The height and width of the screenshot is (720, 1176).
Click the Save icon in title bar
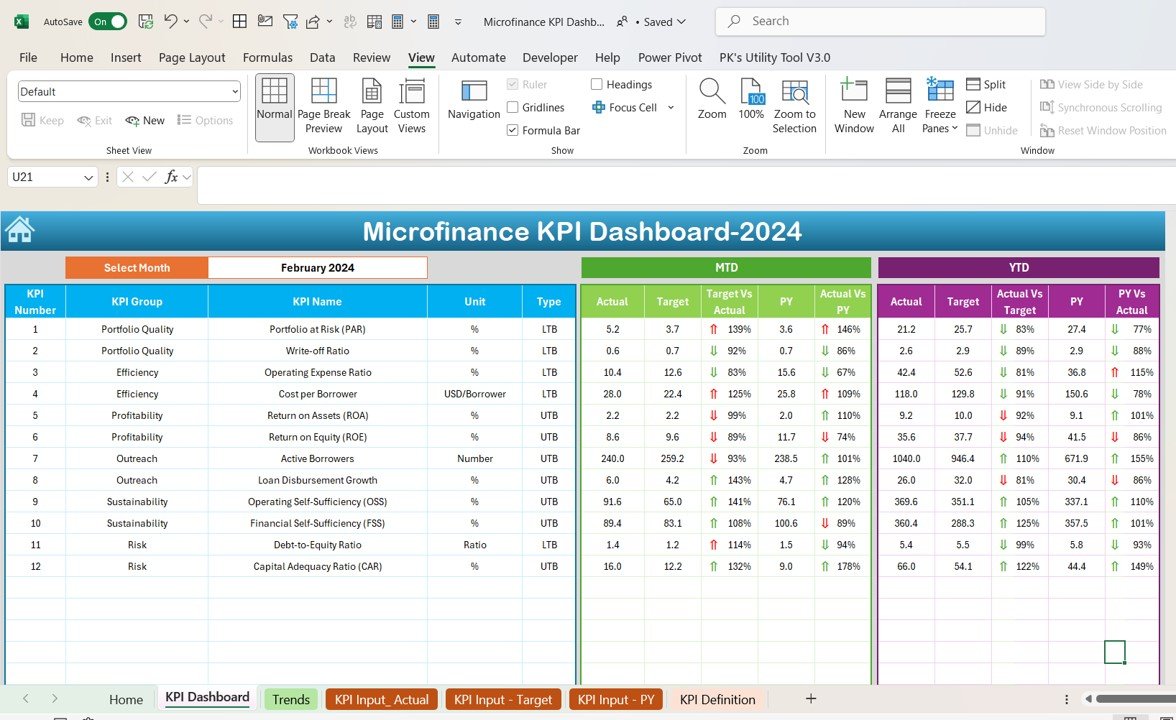coord(146,21)
